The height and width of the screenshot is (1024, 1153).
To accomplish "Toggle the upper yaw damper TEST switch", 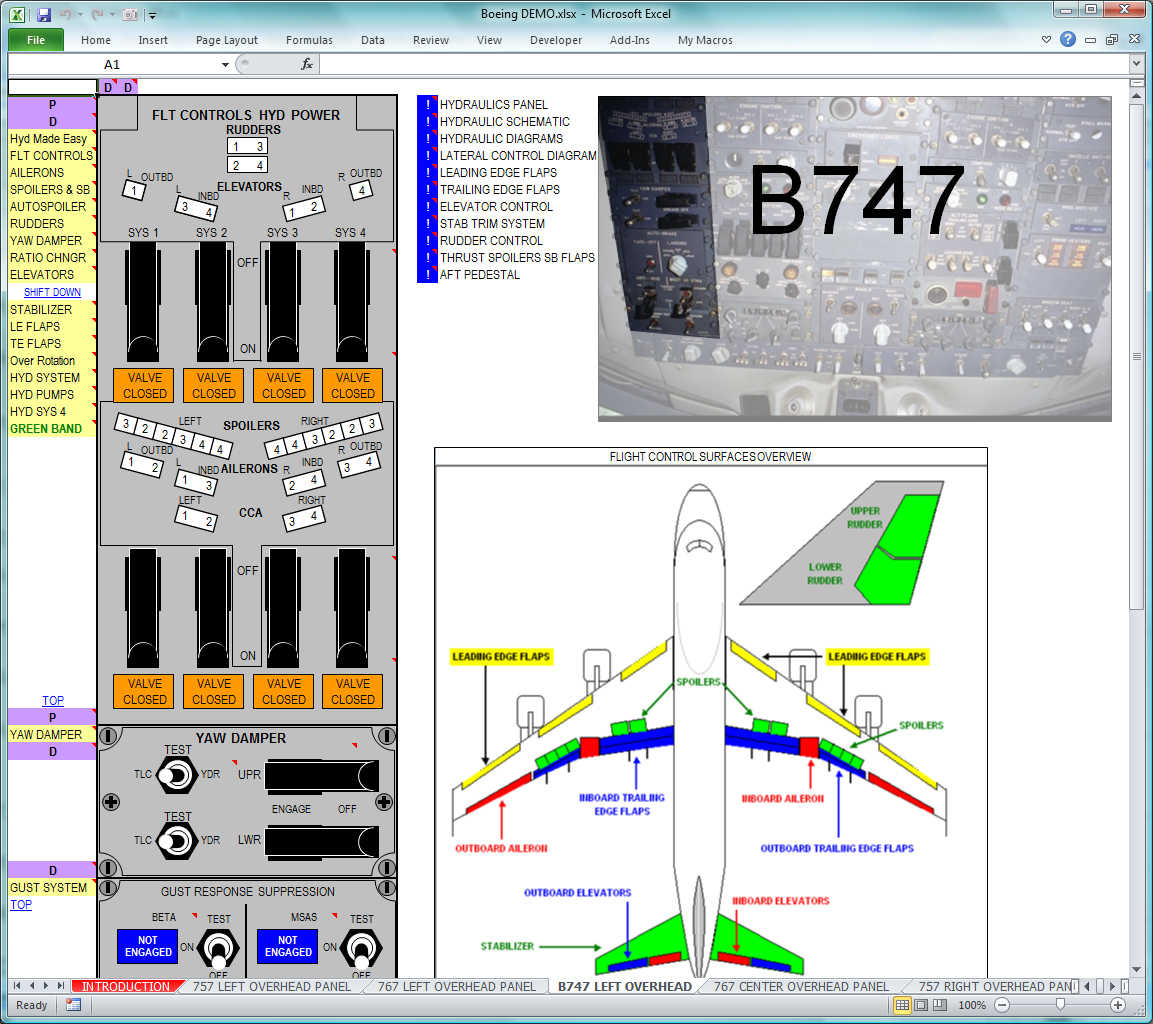I will [x=178, y=775].
